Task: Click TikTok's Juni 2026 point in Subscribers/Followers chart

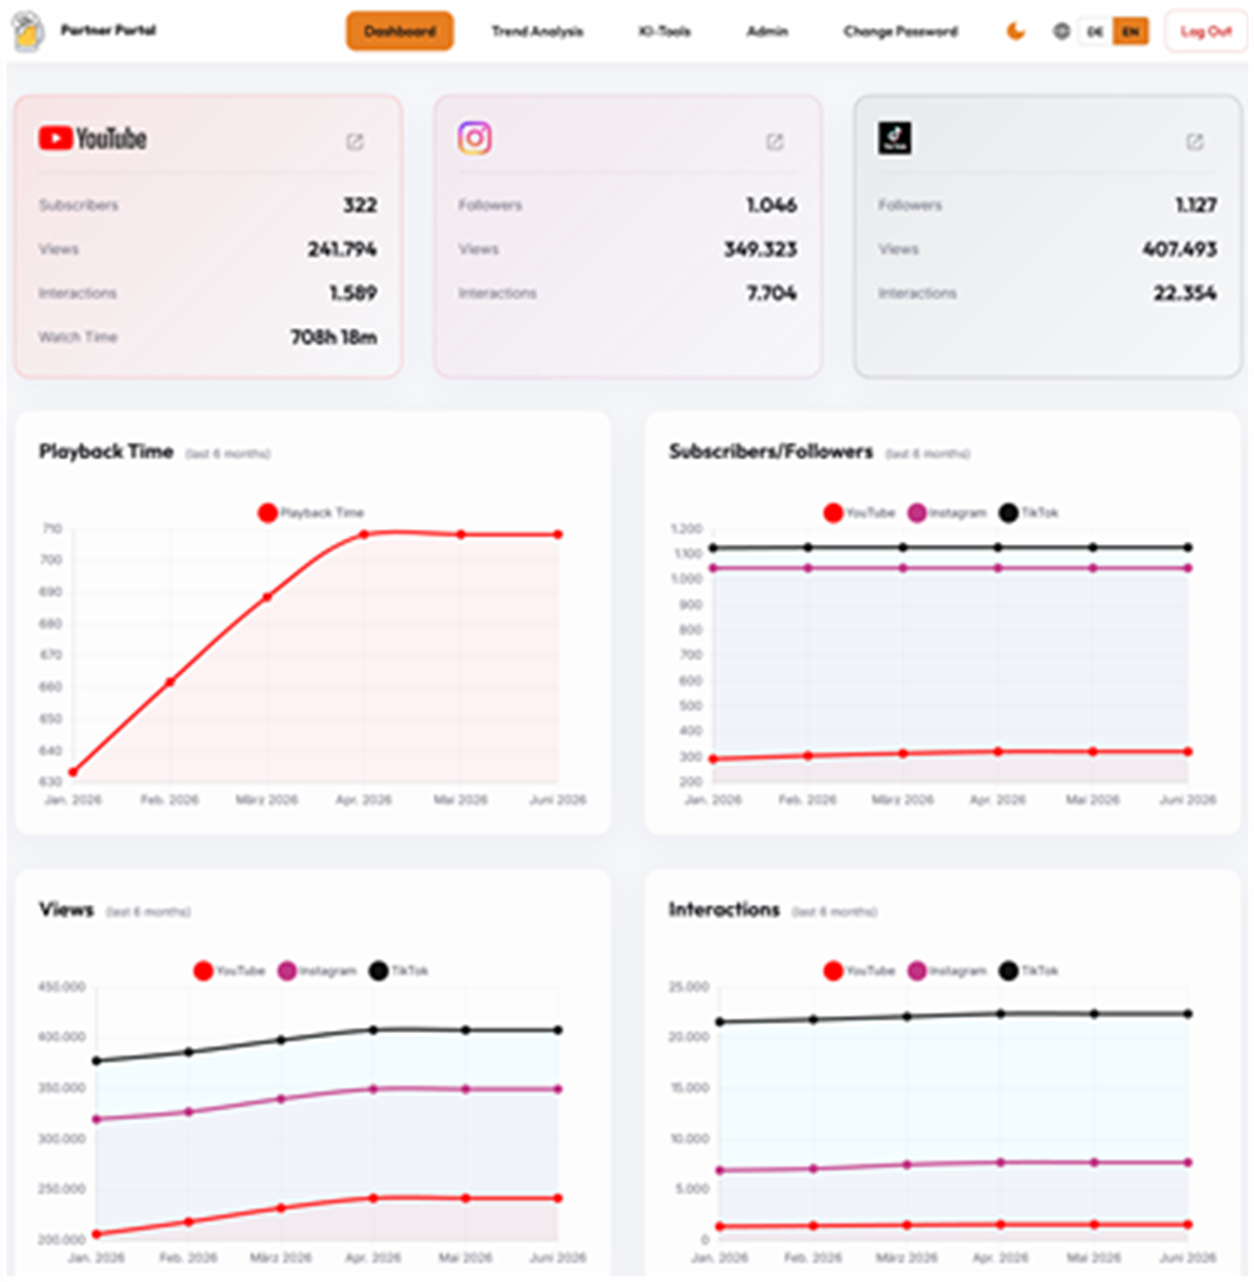Action: 1188,547
